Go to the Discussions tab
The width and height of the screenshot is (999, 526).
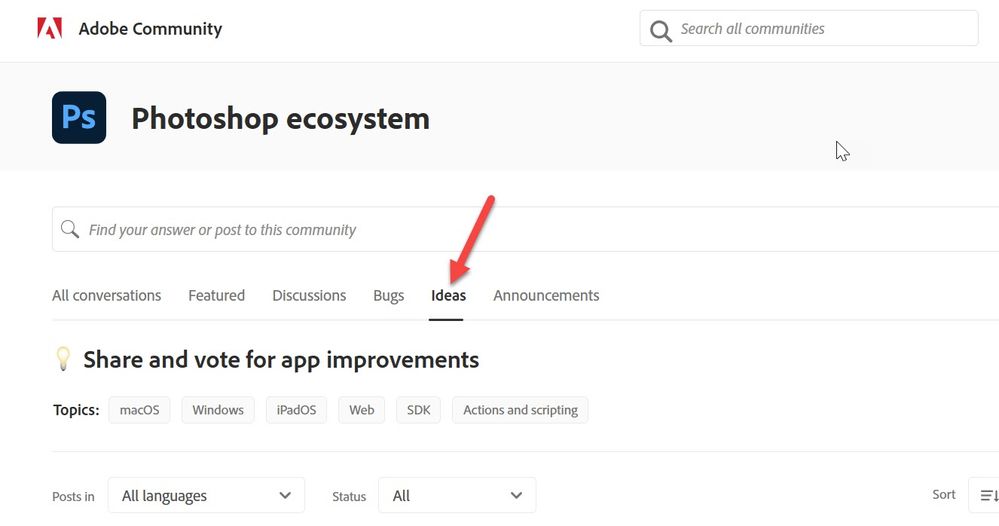309,296
